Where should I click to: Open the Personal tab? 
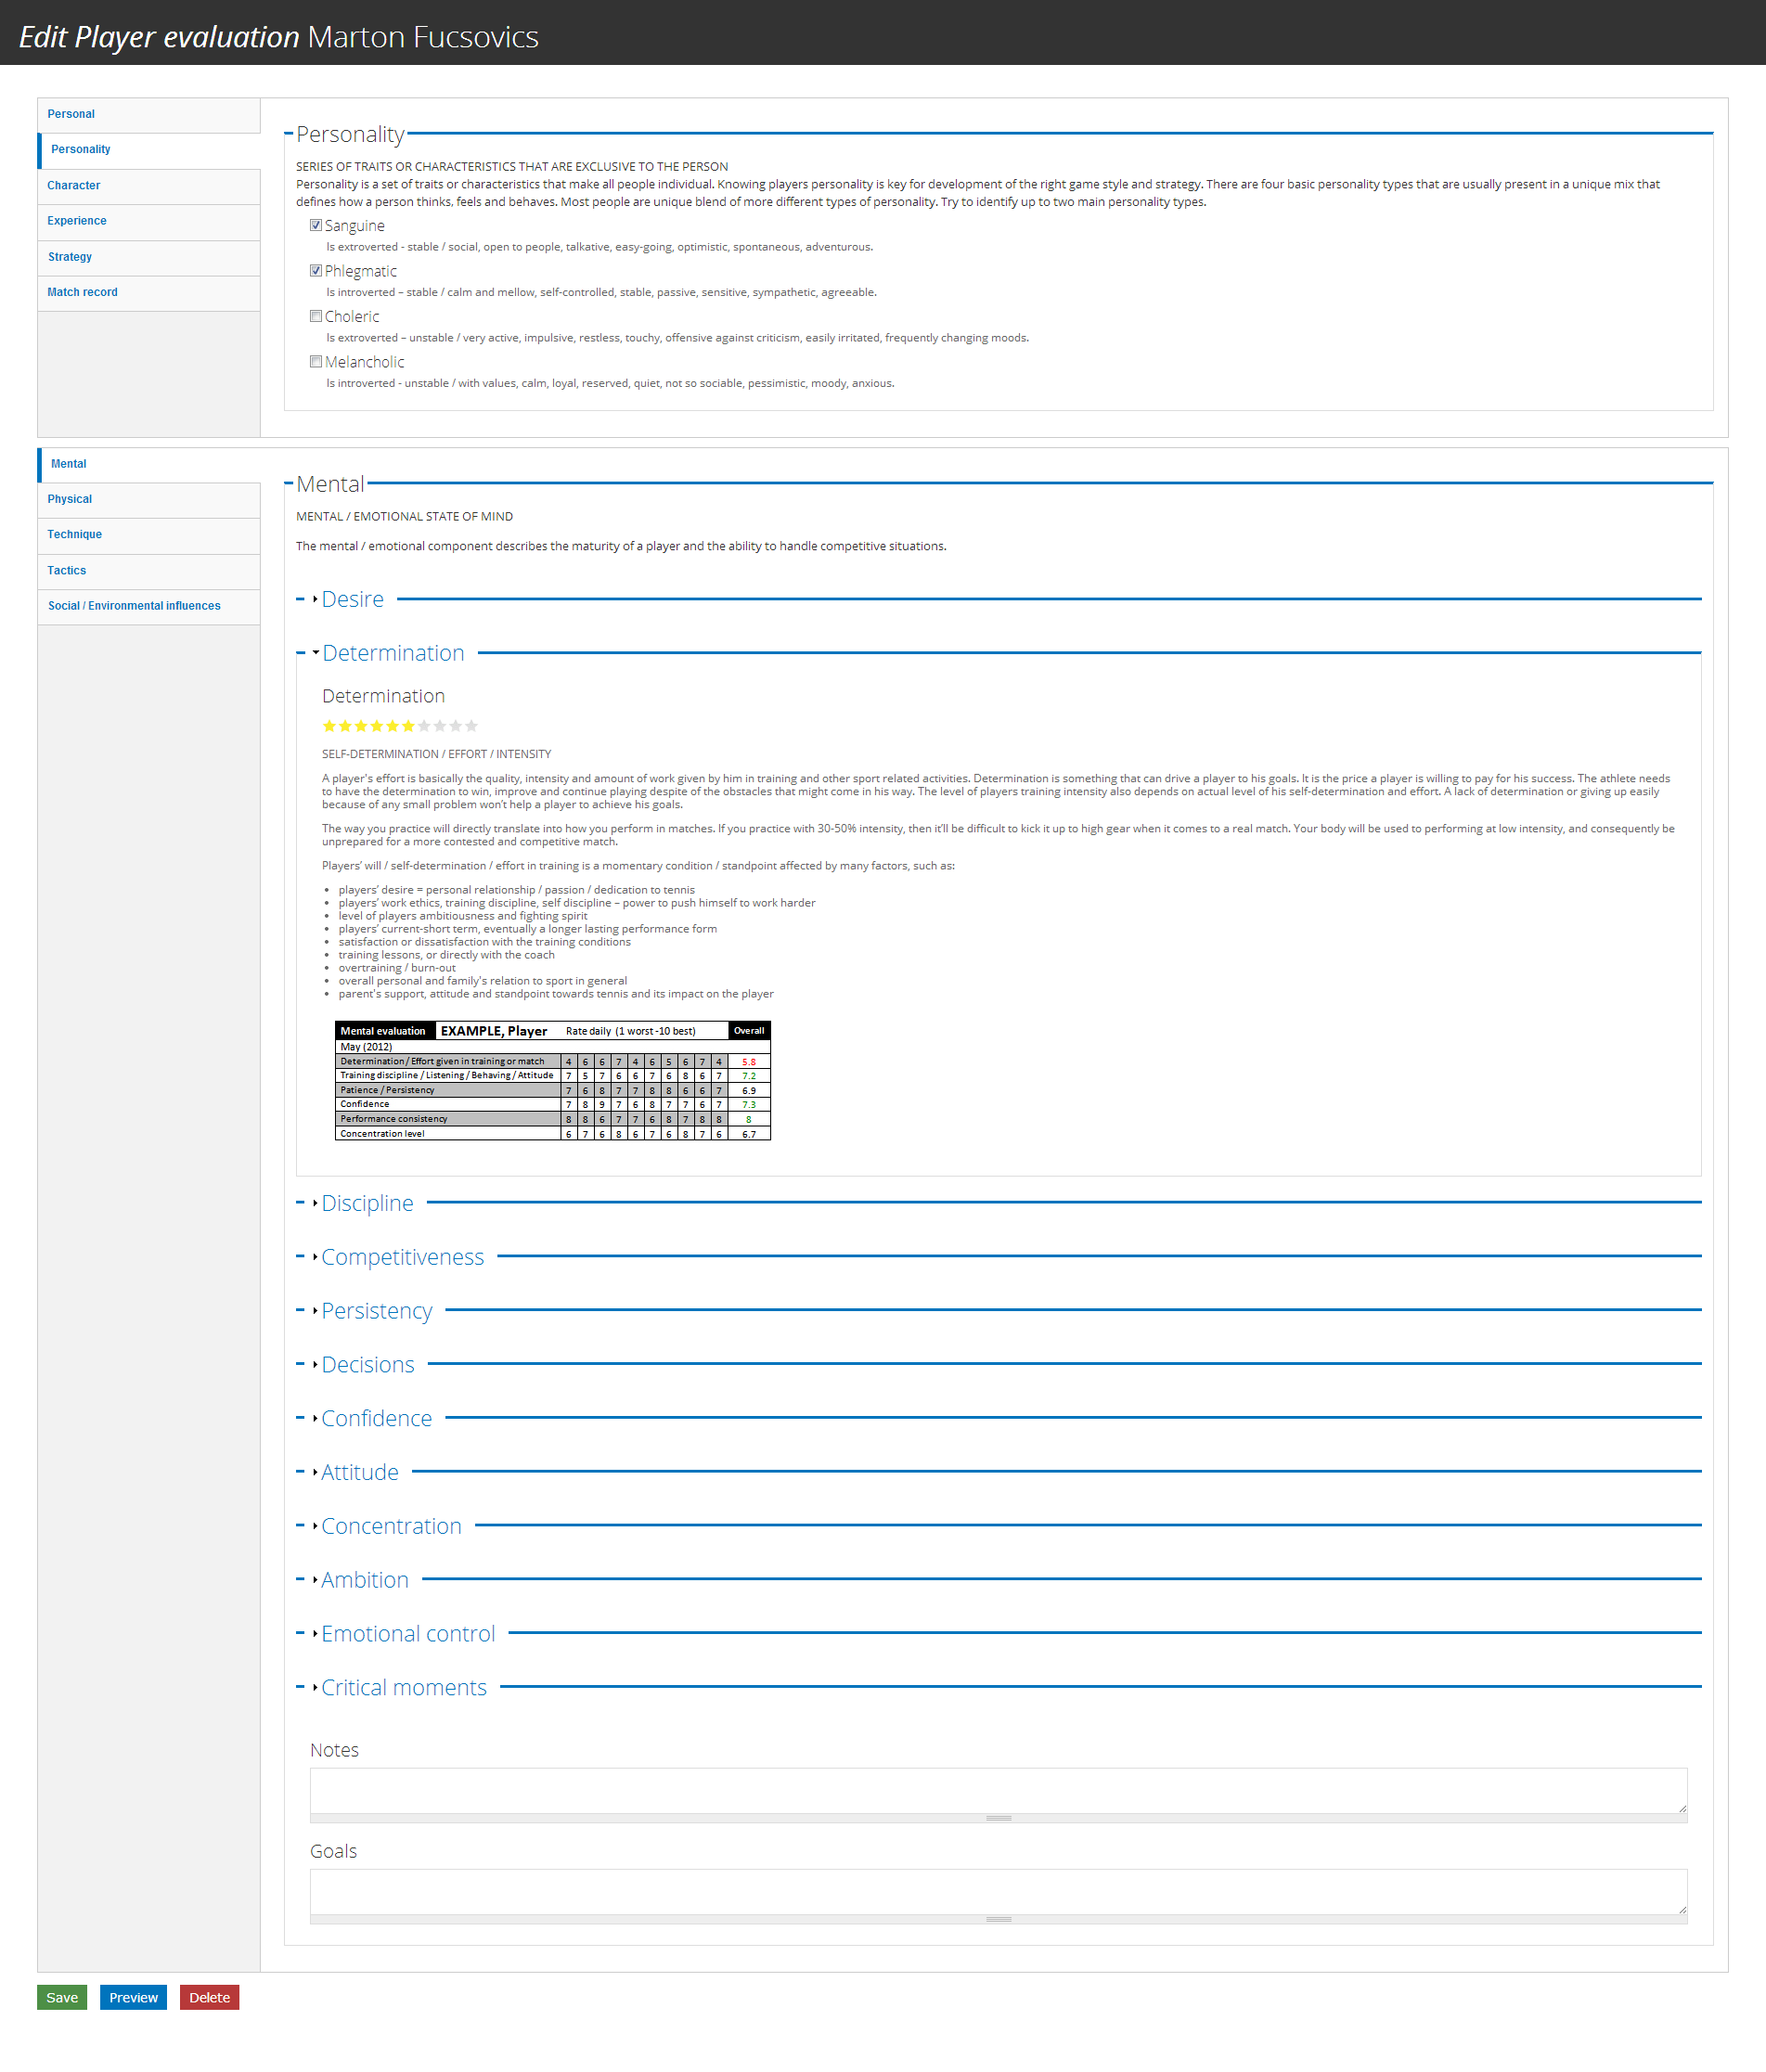pos(149,115)
